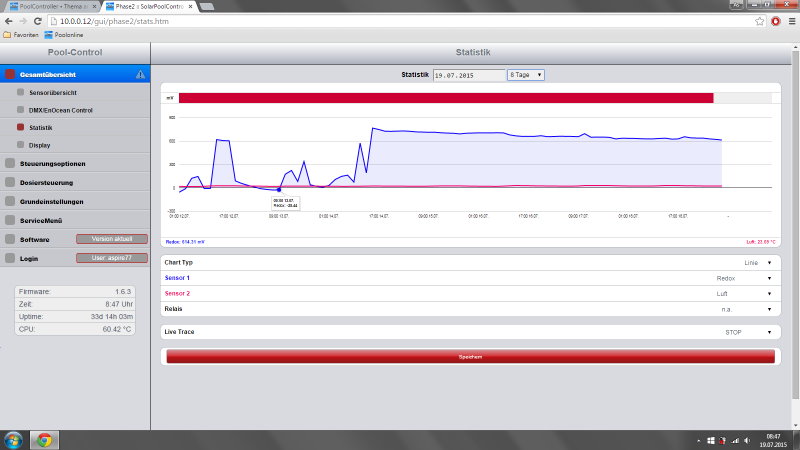The image size is (800, 450).
Task: Click the User aspire77 button
Action: [x=112, y=258]
